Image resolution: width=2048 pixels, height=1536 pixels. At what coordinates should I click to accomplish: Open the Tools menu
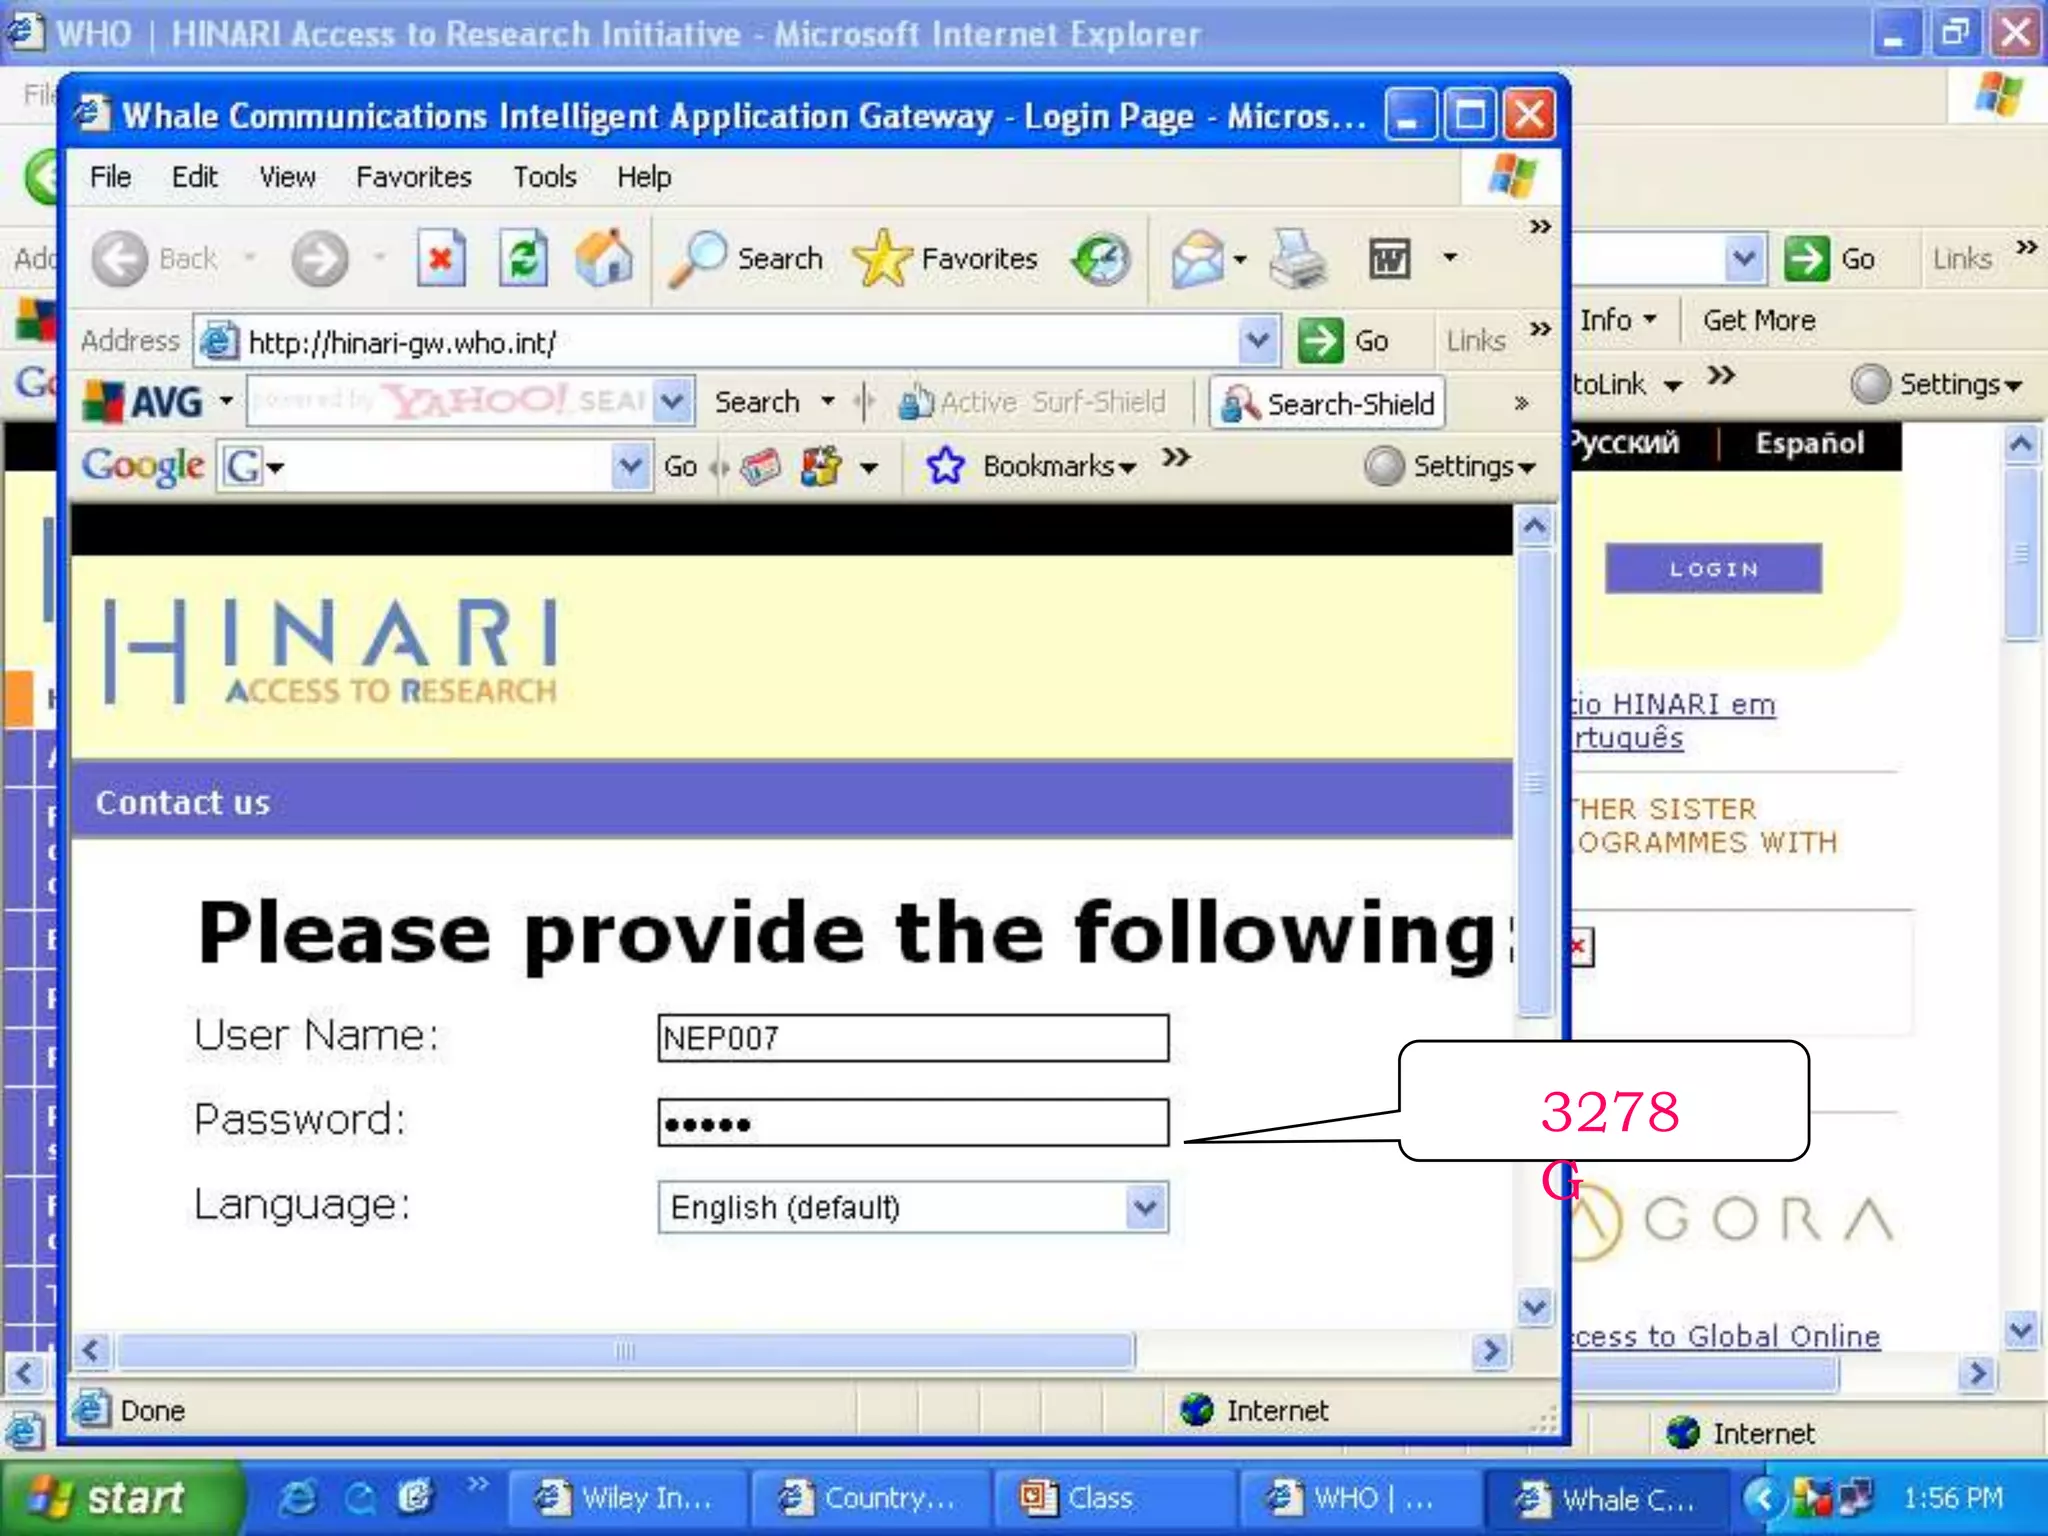544,177
